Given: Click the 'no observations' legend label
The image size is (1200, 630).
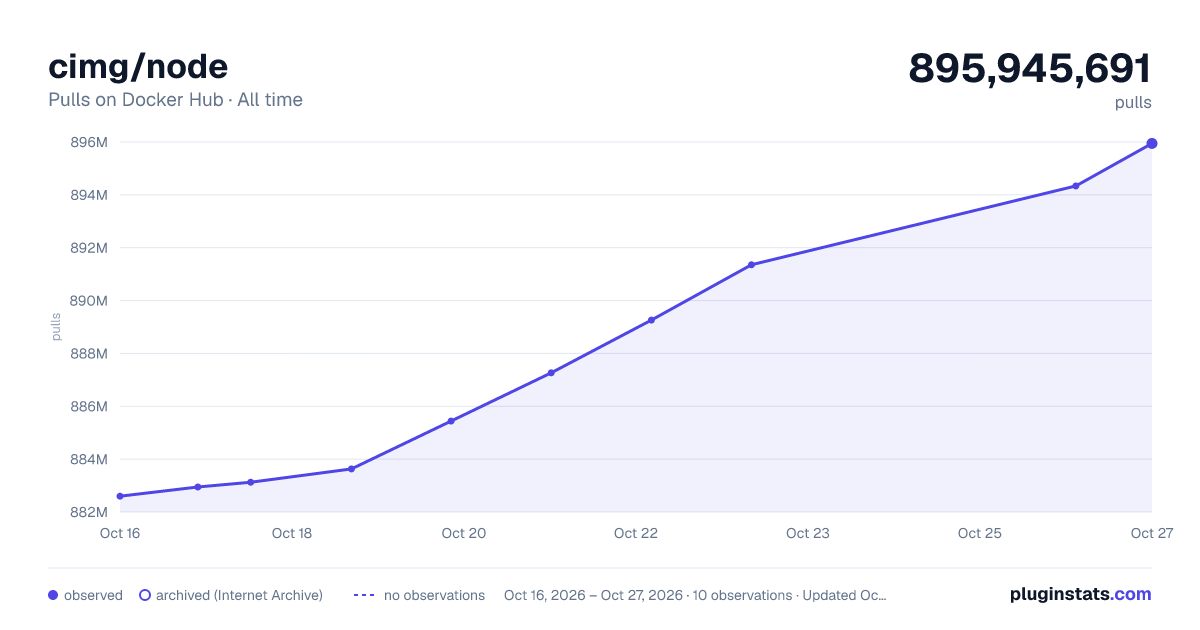Looking at the screenshot, I should [434, 595].
